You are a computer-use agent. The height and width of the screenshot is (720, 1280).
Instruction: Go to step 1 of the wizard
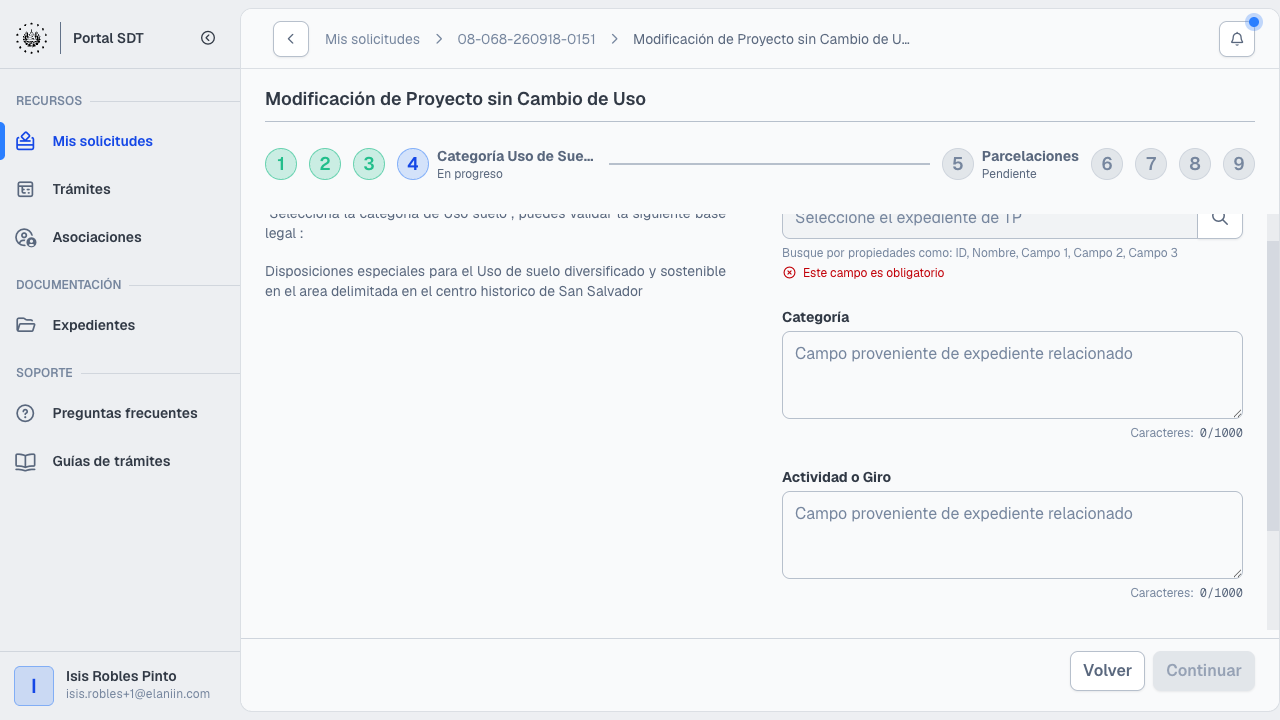click(x=281, y=164)
